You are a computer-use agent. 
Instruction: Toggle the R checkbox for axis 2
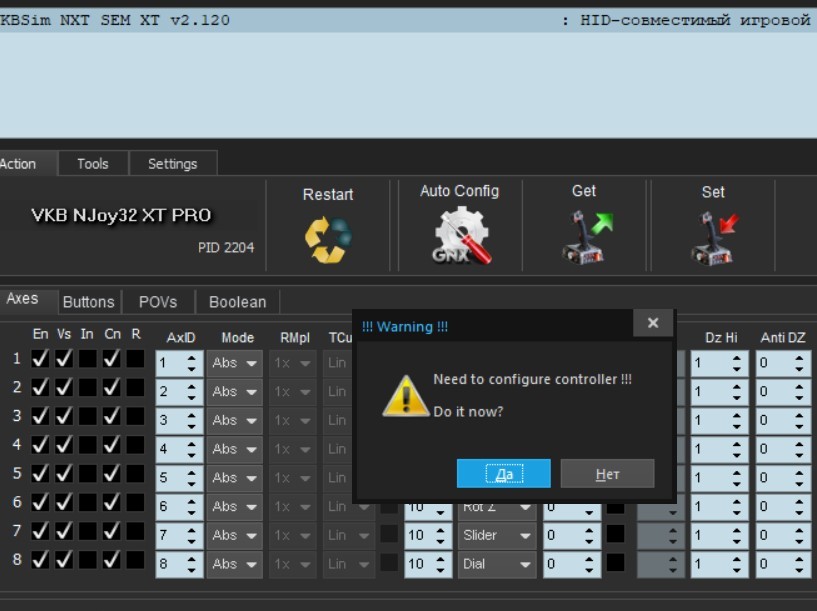[x=135, y=387]
